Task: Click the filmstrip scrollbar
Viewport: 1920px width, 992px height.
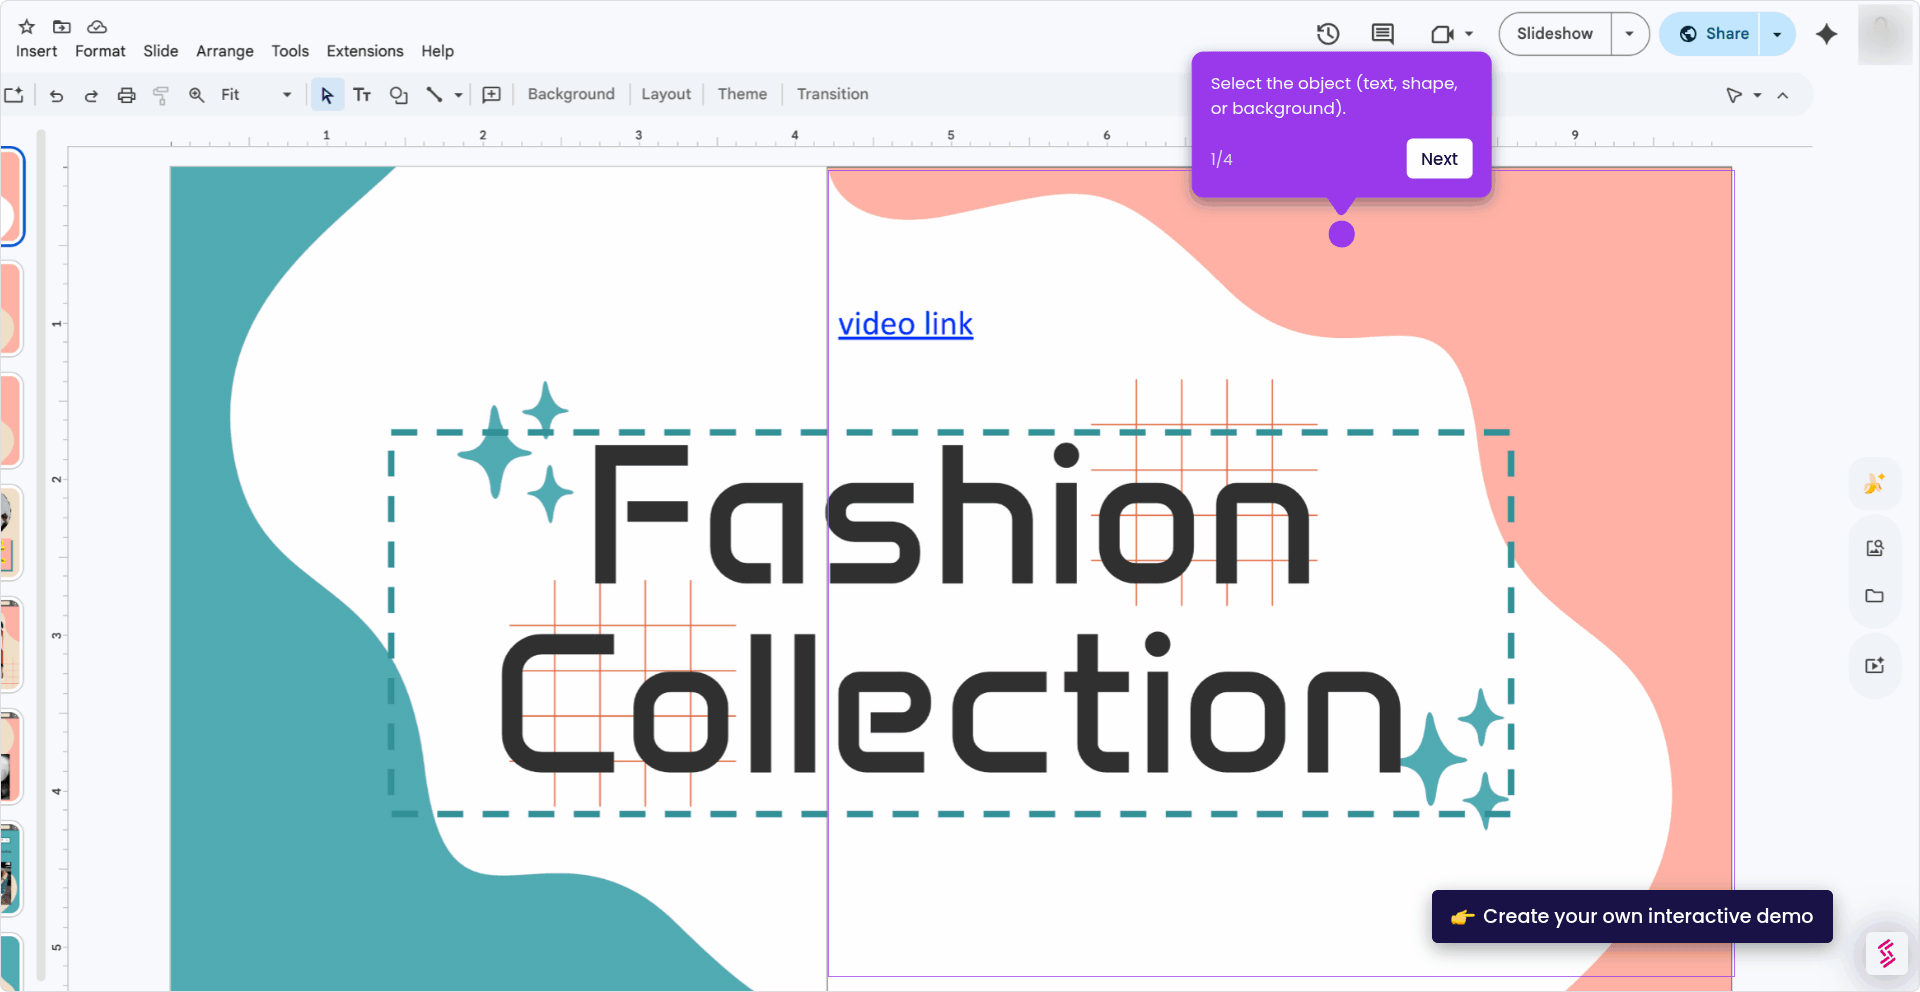Action: tap(41, 555)
